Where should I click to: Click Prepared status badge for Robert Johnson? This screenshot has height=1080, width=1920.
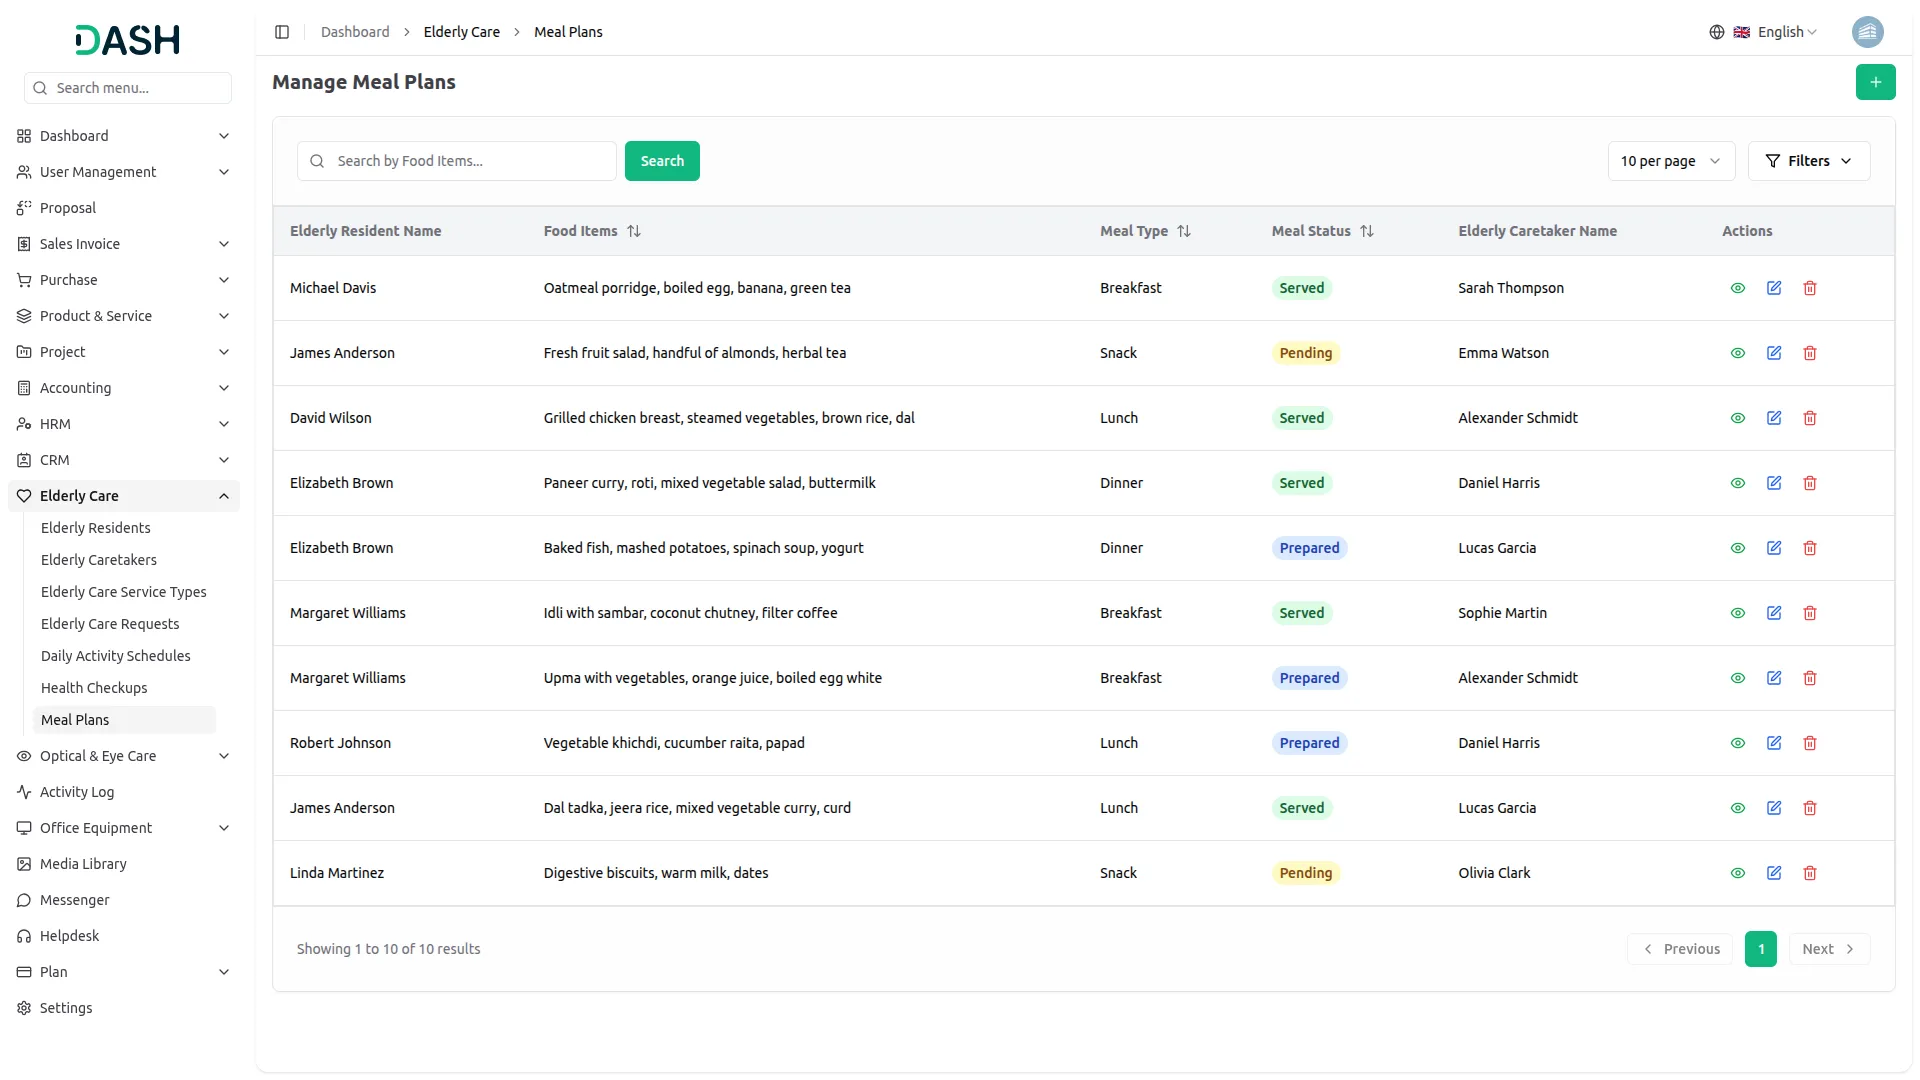coord(1309,743)
